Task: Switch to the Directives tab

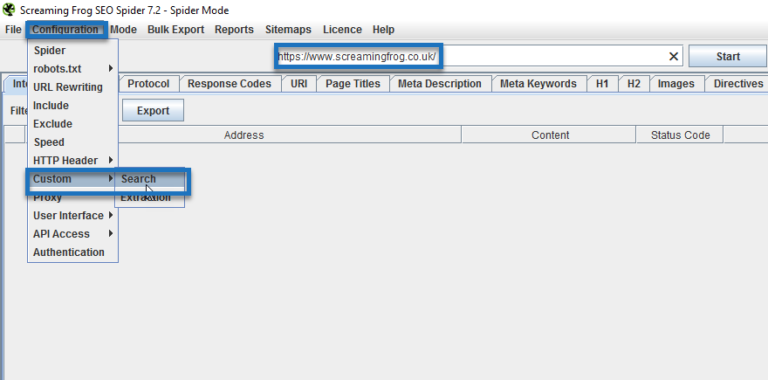Action: click(738, 84)
